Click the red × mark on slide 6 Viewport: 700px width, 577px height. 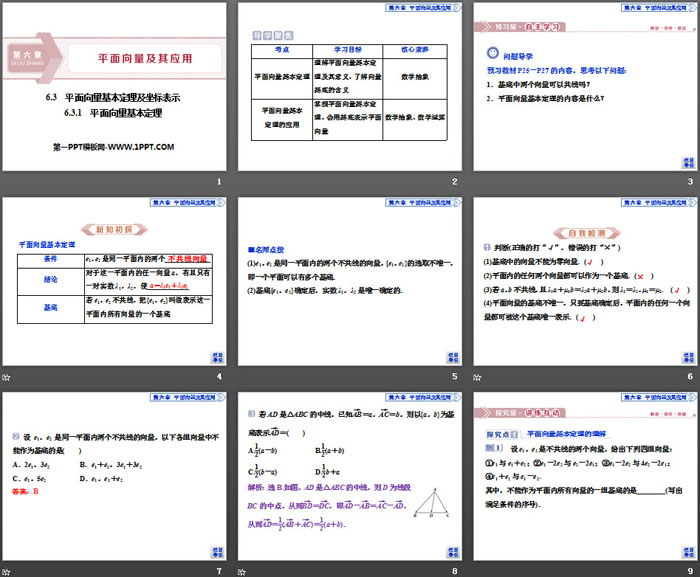tap(640, 276)
